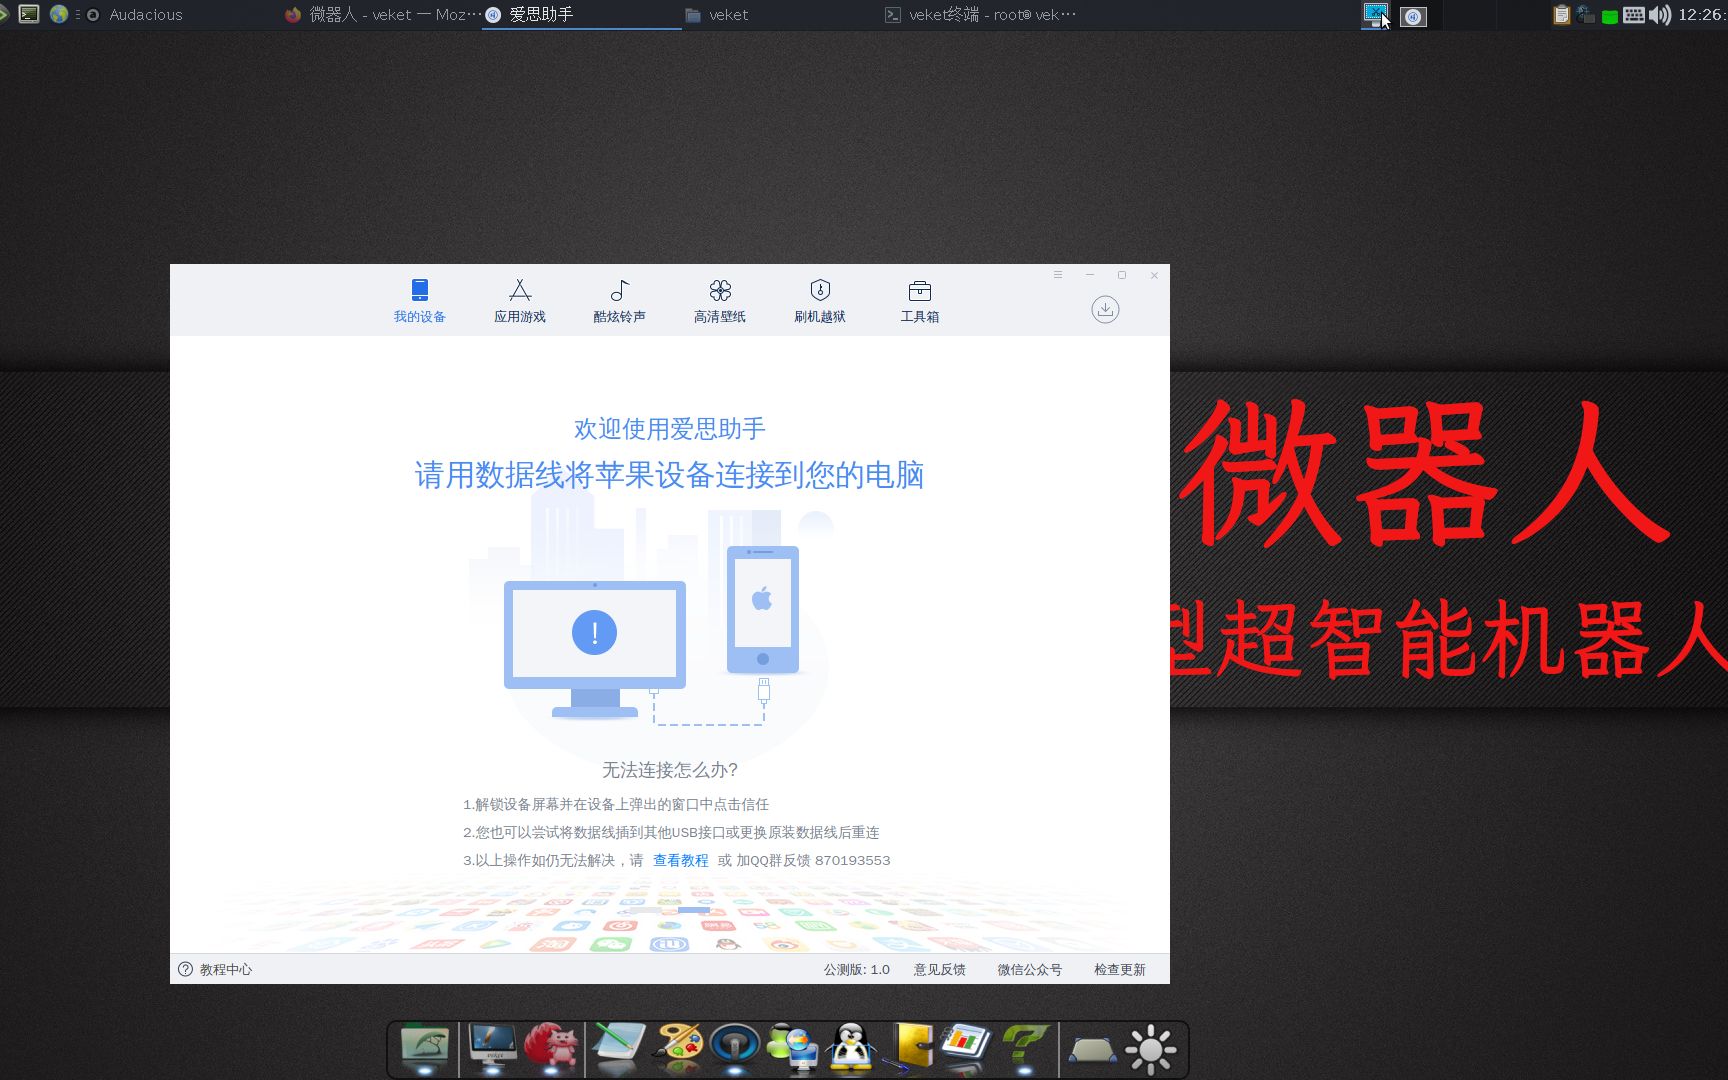Open the 高清壁纸 wallpapers tab
Image resolution: width=1728 pixels, height=1080 pixels.
pyautogui.click(x=719, y=301)
